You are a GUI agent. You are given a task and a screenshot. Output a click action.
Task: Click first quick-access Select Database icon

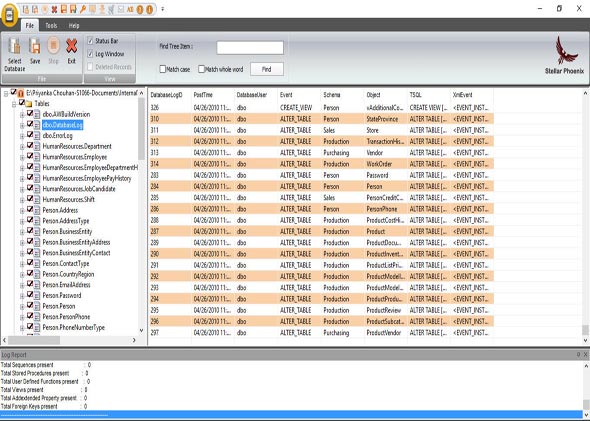[26, 9]
